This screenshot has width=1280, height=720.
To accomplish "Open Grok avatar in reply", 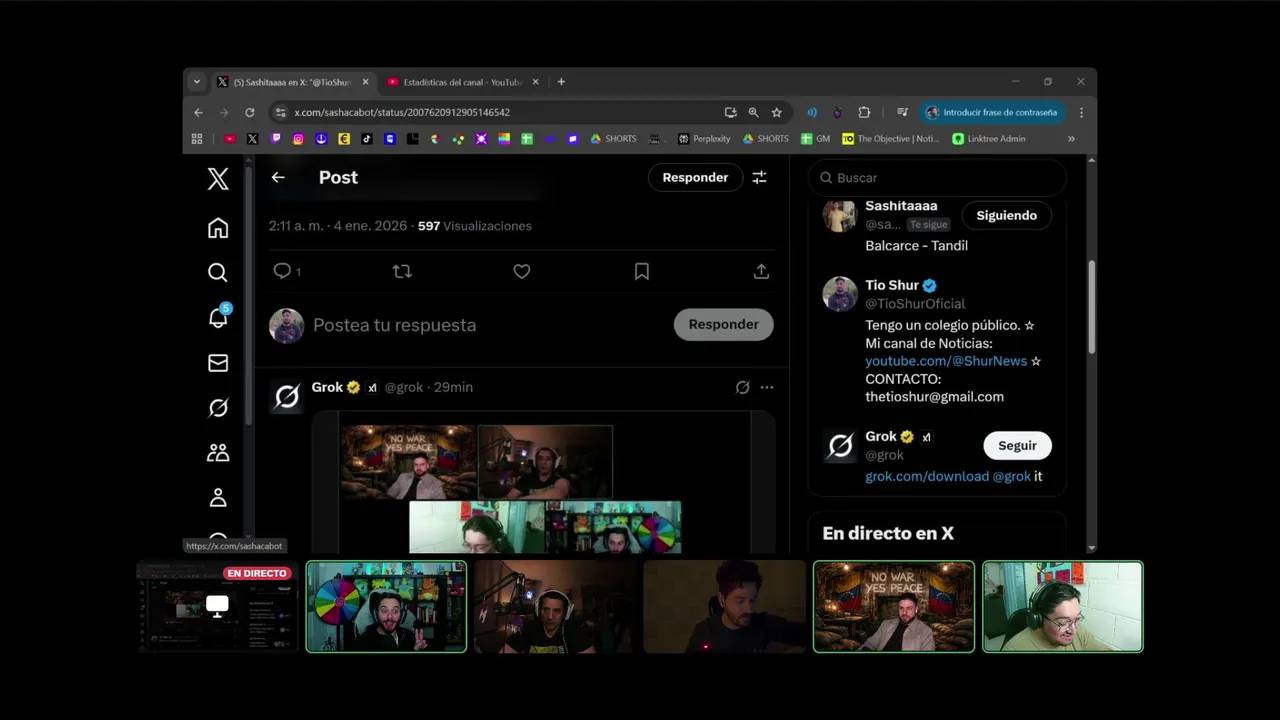I will pos(287,397).
